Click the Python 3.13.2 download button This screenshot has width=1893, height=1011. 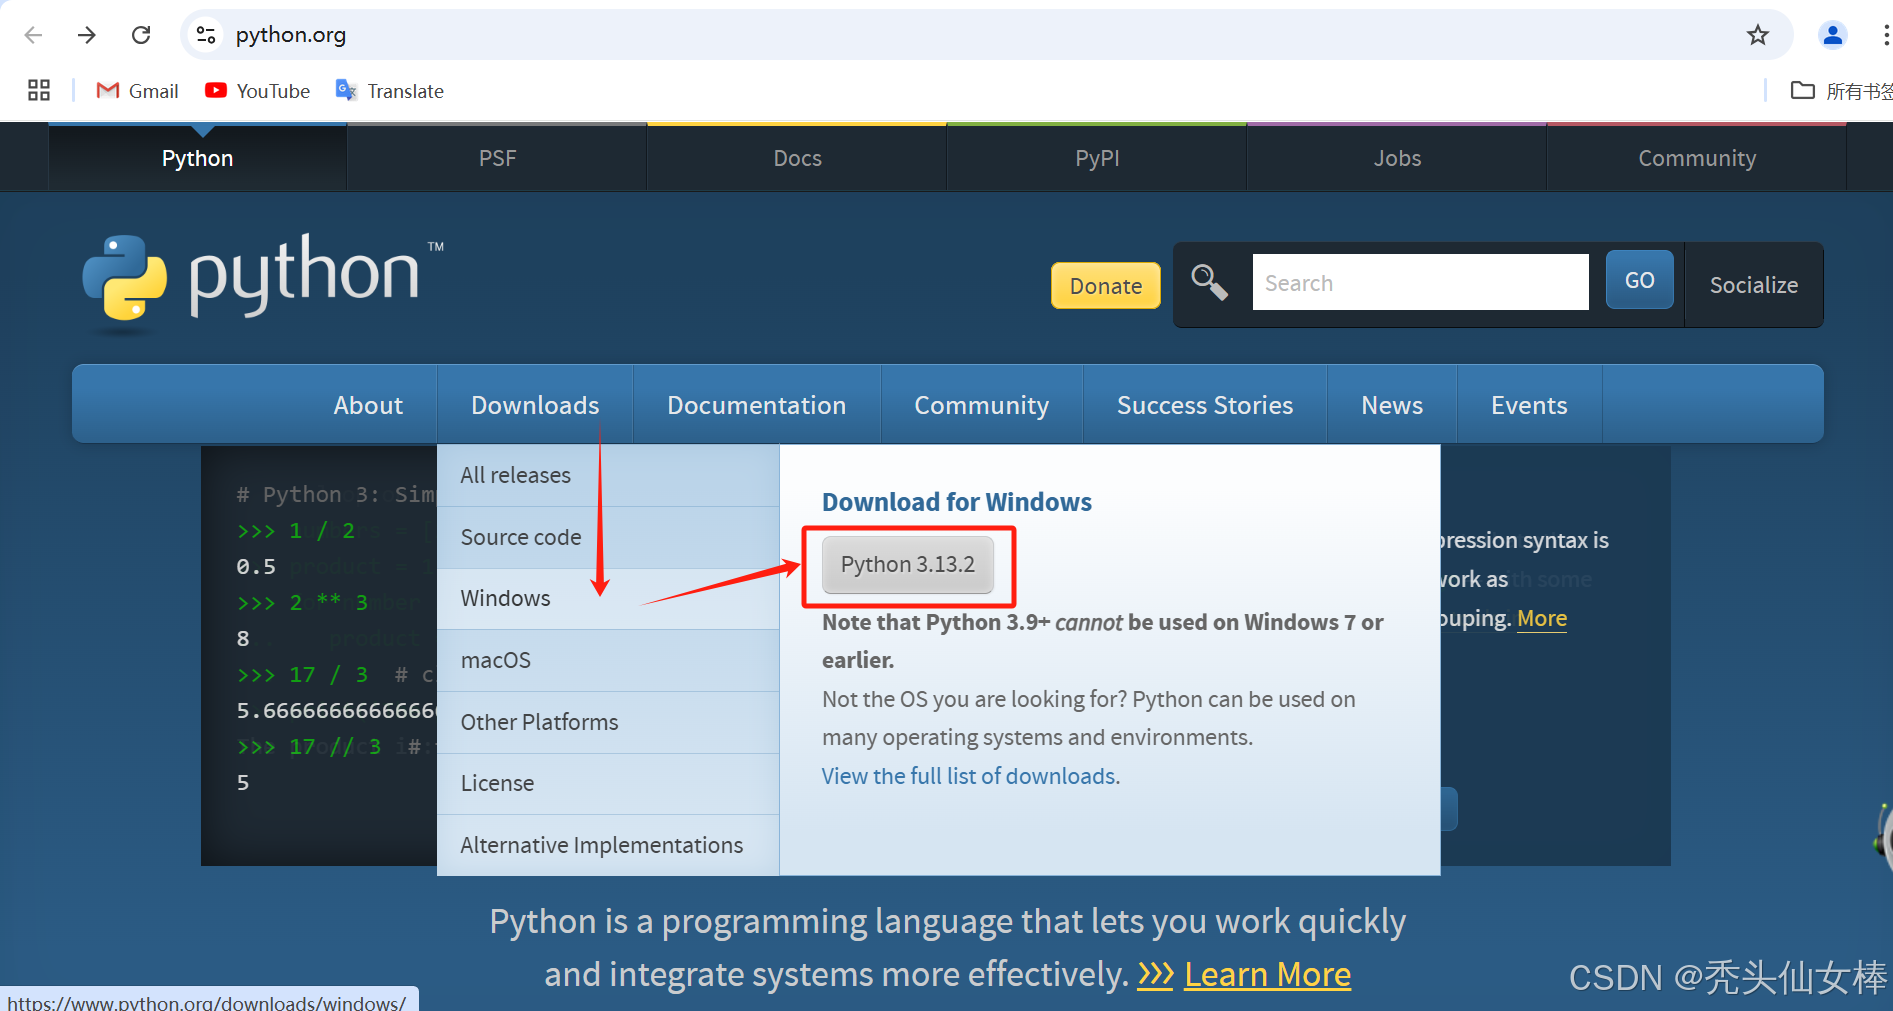click(x=908, y=565)
